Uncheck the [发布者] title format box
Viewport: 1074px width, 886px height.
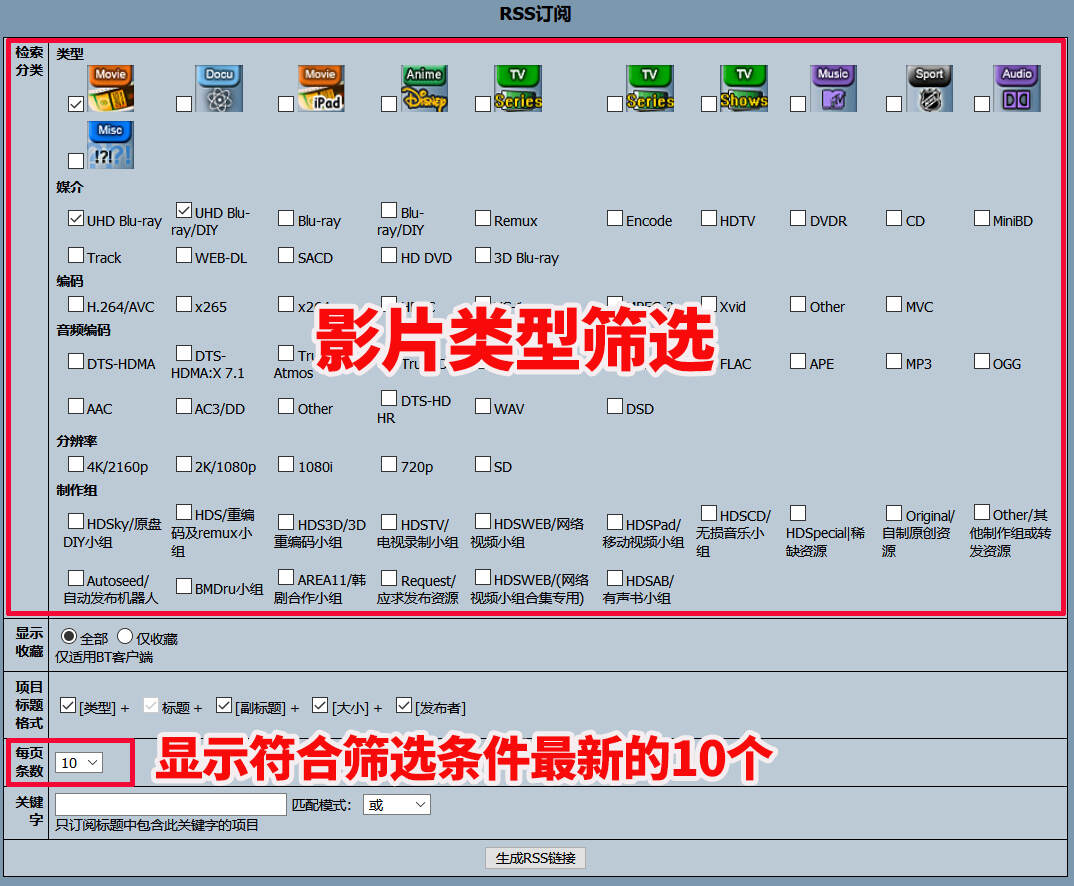tap(404, 705)
